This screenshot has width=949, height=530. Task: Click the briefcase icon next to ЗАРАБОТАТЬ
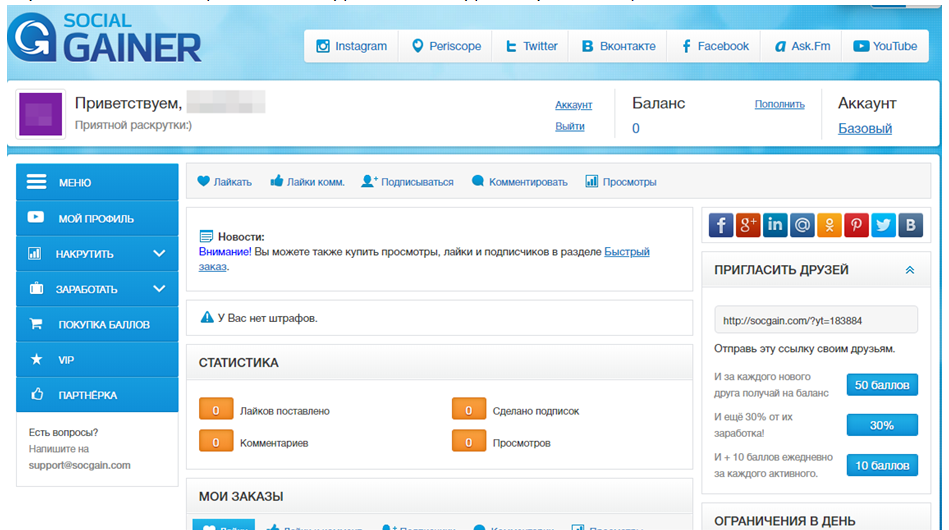pyautogui.click(x=36, y=289)
